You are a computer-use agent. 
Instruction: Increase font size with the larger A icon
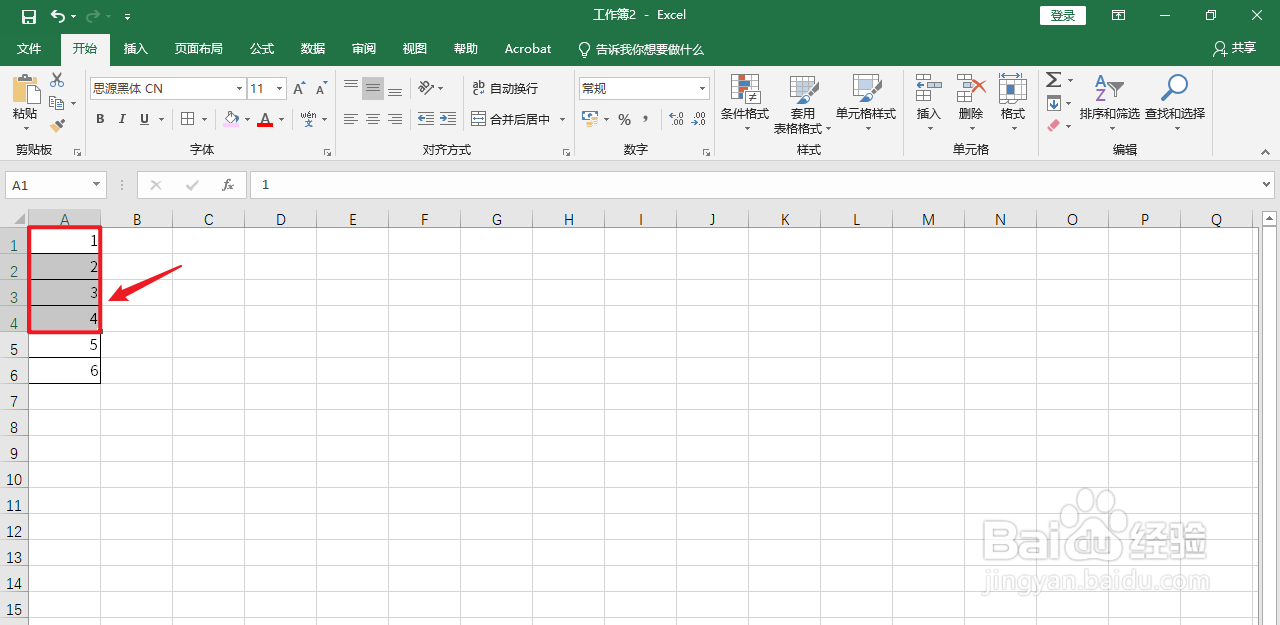(x=299, y=89)
